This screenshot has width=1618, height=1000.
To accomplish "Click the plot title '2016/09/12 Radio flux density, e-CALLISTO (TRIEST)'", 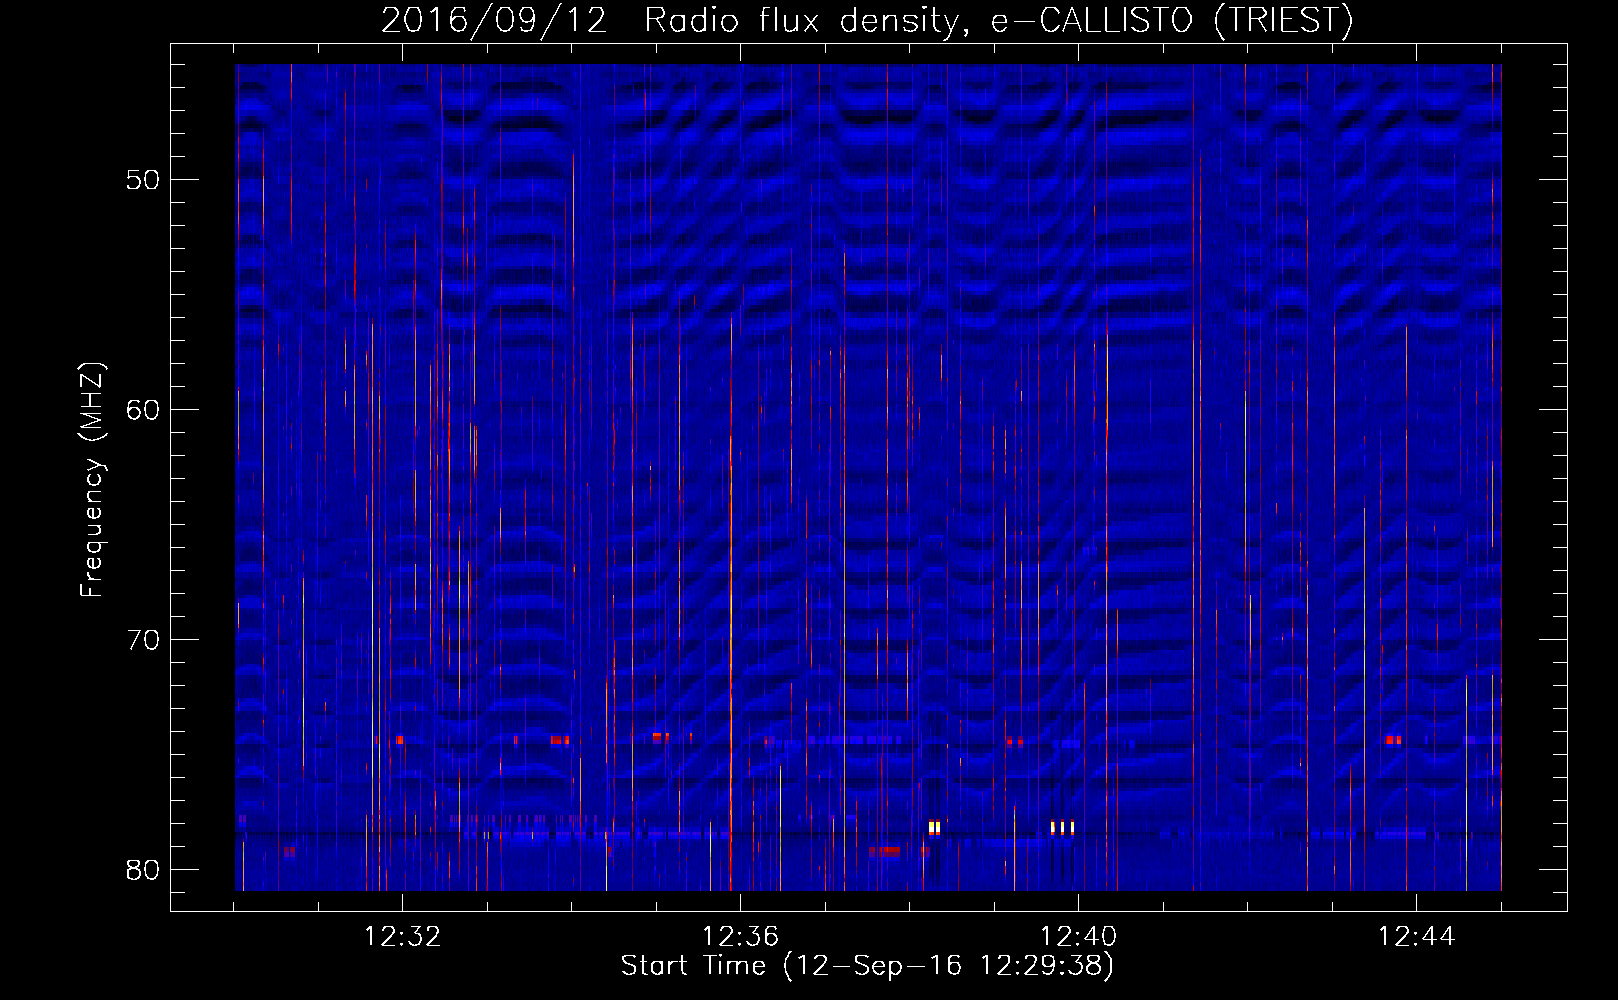I will click(867, 20).
